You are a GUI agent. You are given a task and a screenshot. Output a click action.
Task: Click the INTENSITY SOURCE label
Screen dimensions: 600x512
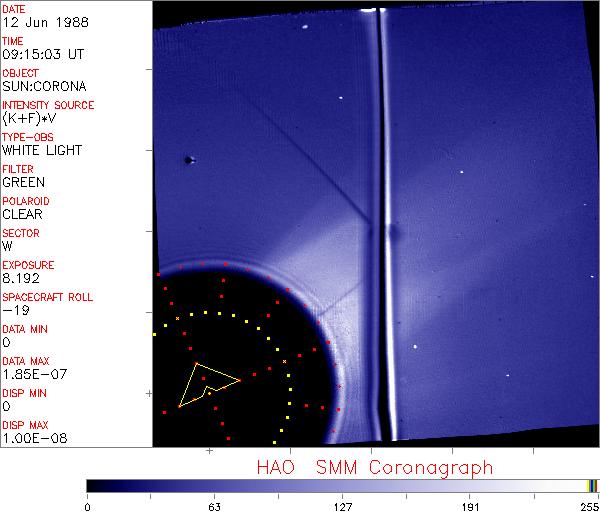pyautogui.click(x=48, y=105)
